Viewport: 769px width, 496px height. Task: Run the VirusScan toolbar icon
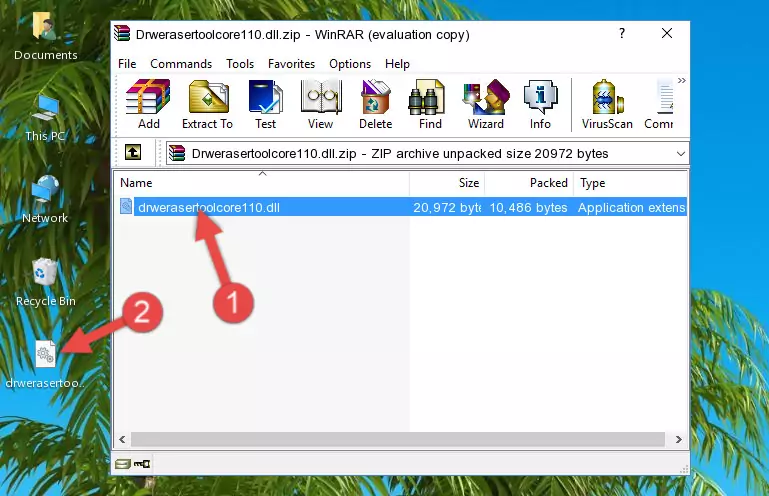[x=607, y=104]
